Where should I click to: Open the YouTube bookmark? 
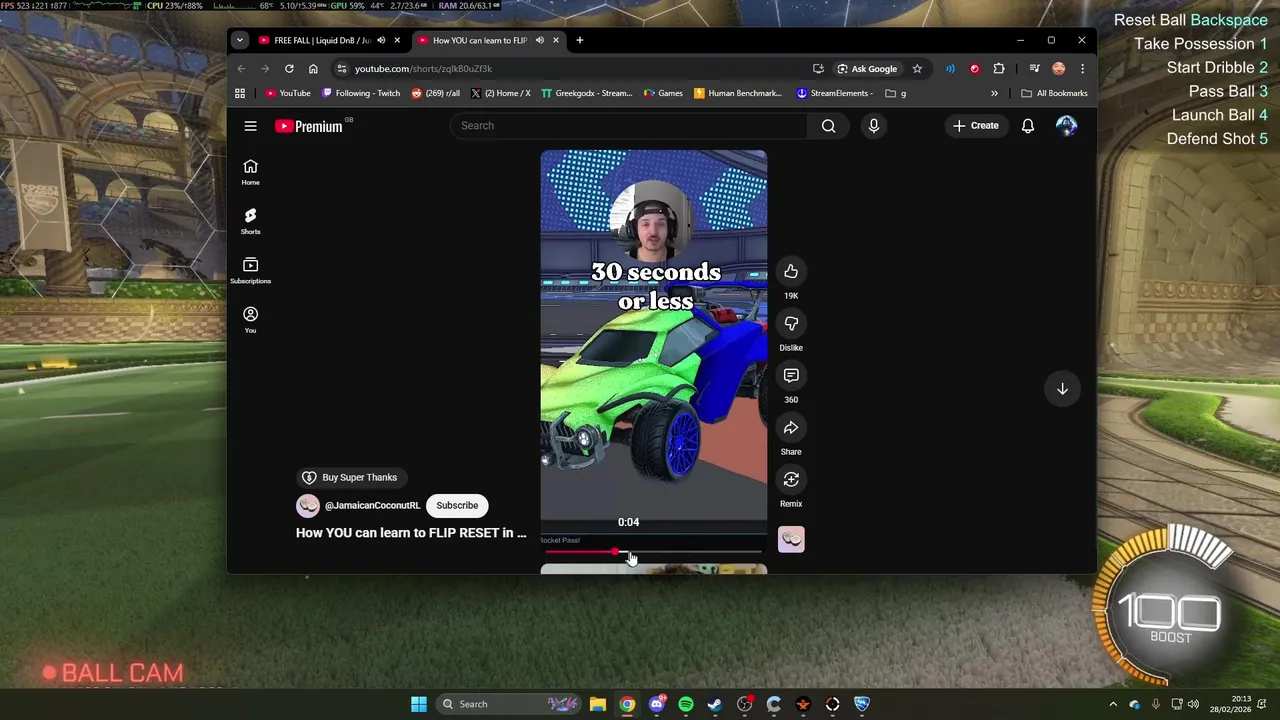tap(288, 93)
